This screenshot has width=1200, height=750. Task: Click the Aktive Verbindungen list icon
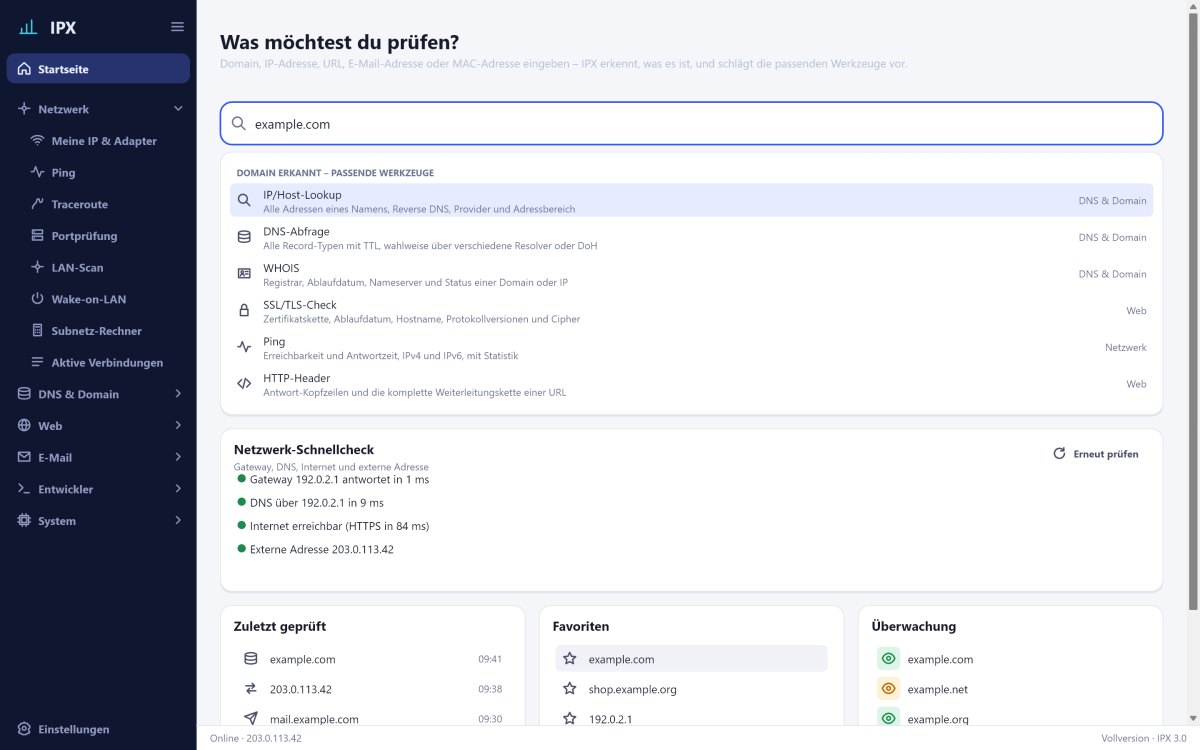tap(38, 362)
